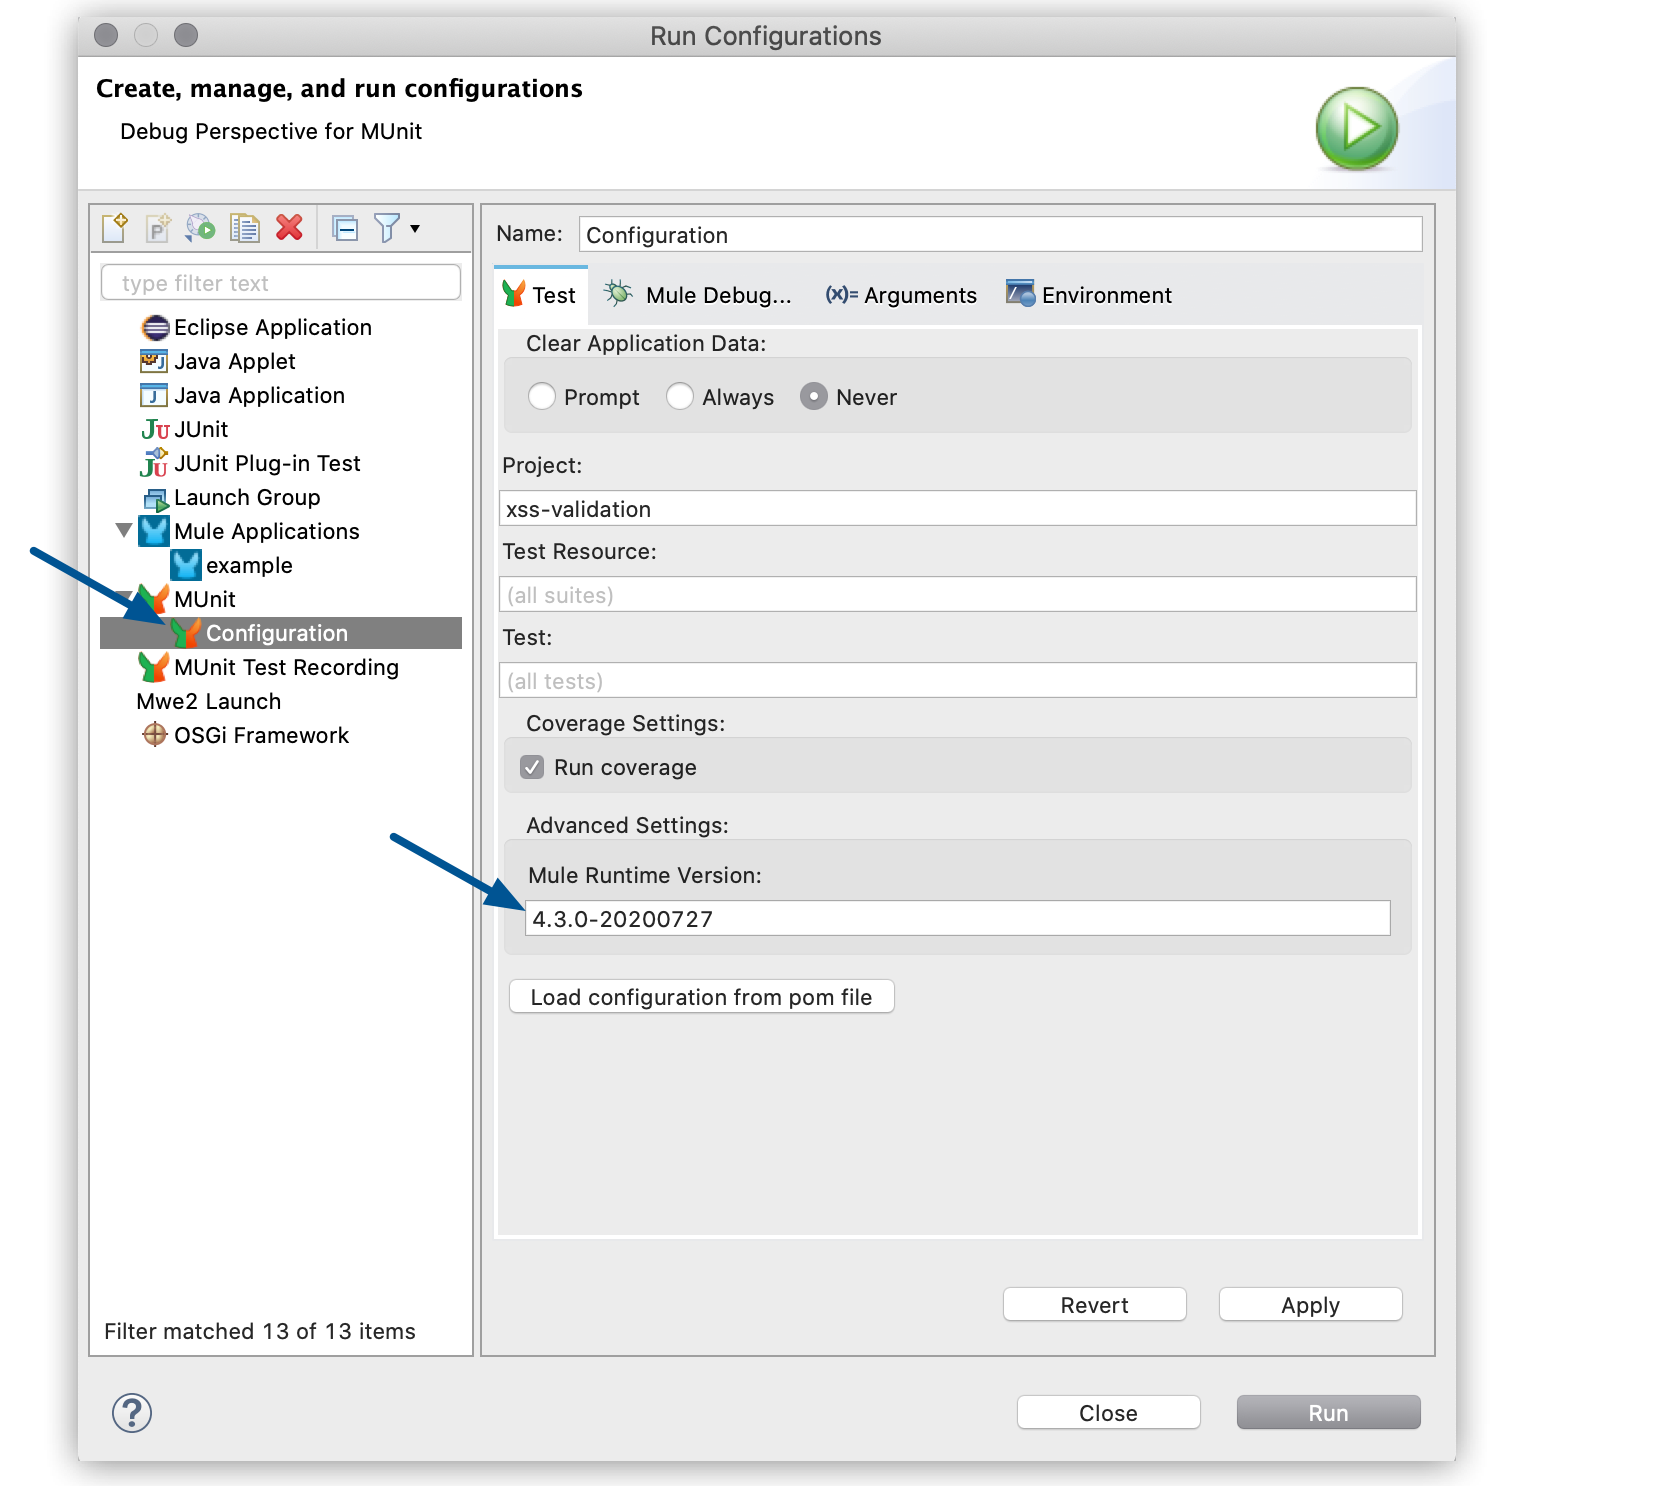This screenshot has width=1676, height=1486.
Task: Collapse all items in the configuration tree
Action: tap(344, 228)
